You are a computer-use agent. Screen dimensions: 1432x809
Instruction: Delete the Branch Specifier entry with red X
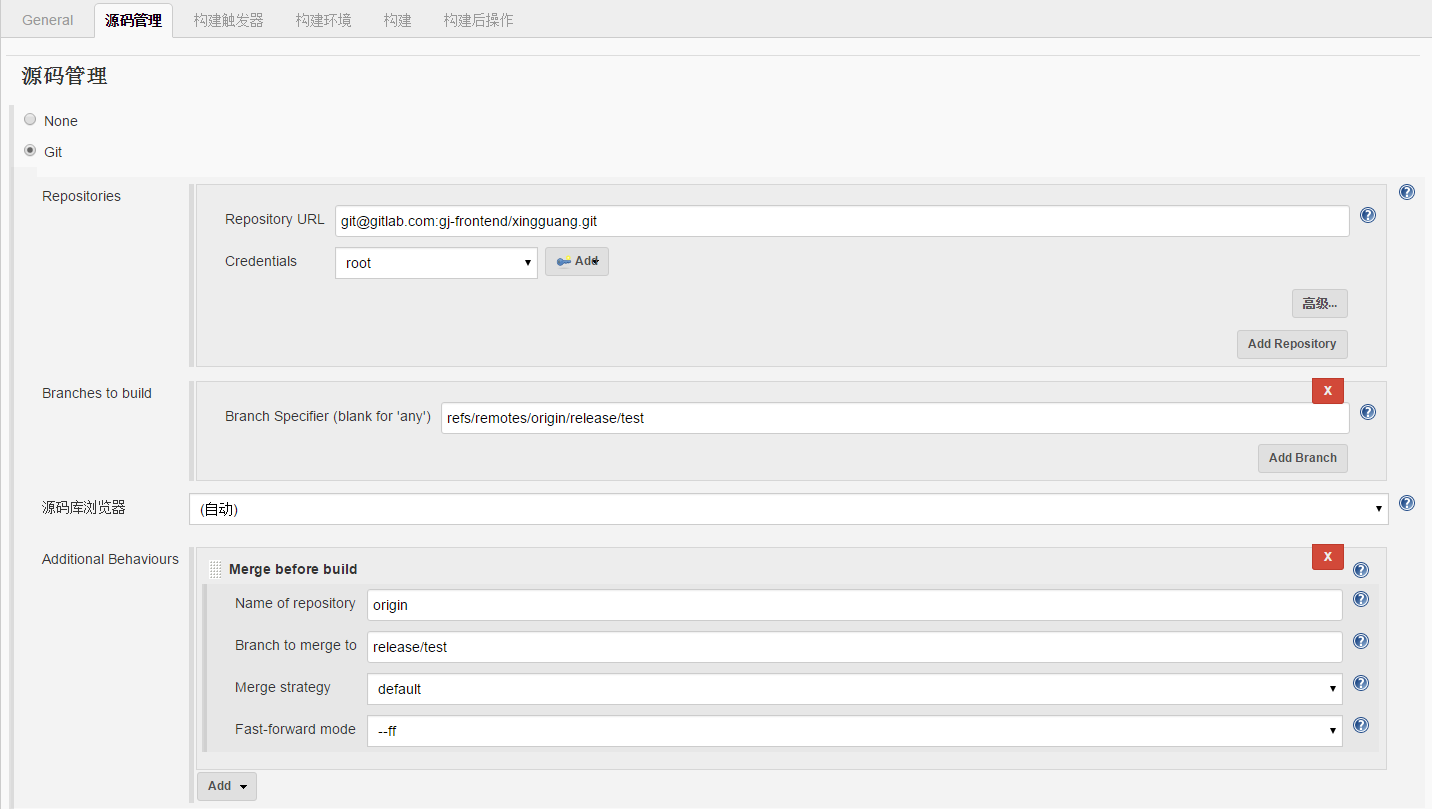point(1328,391)
